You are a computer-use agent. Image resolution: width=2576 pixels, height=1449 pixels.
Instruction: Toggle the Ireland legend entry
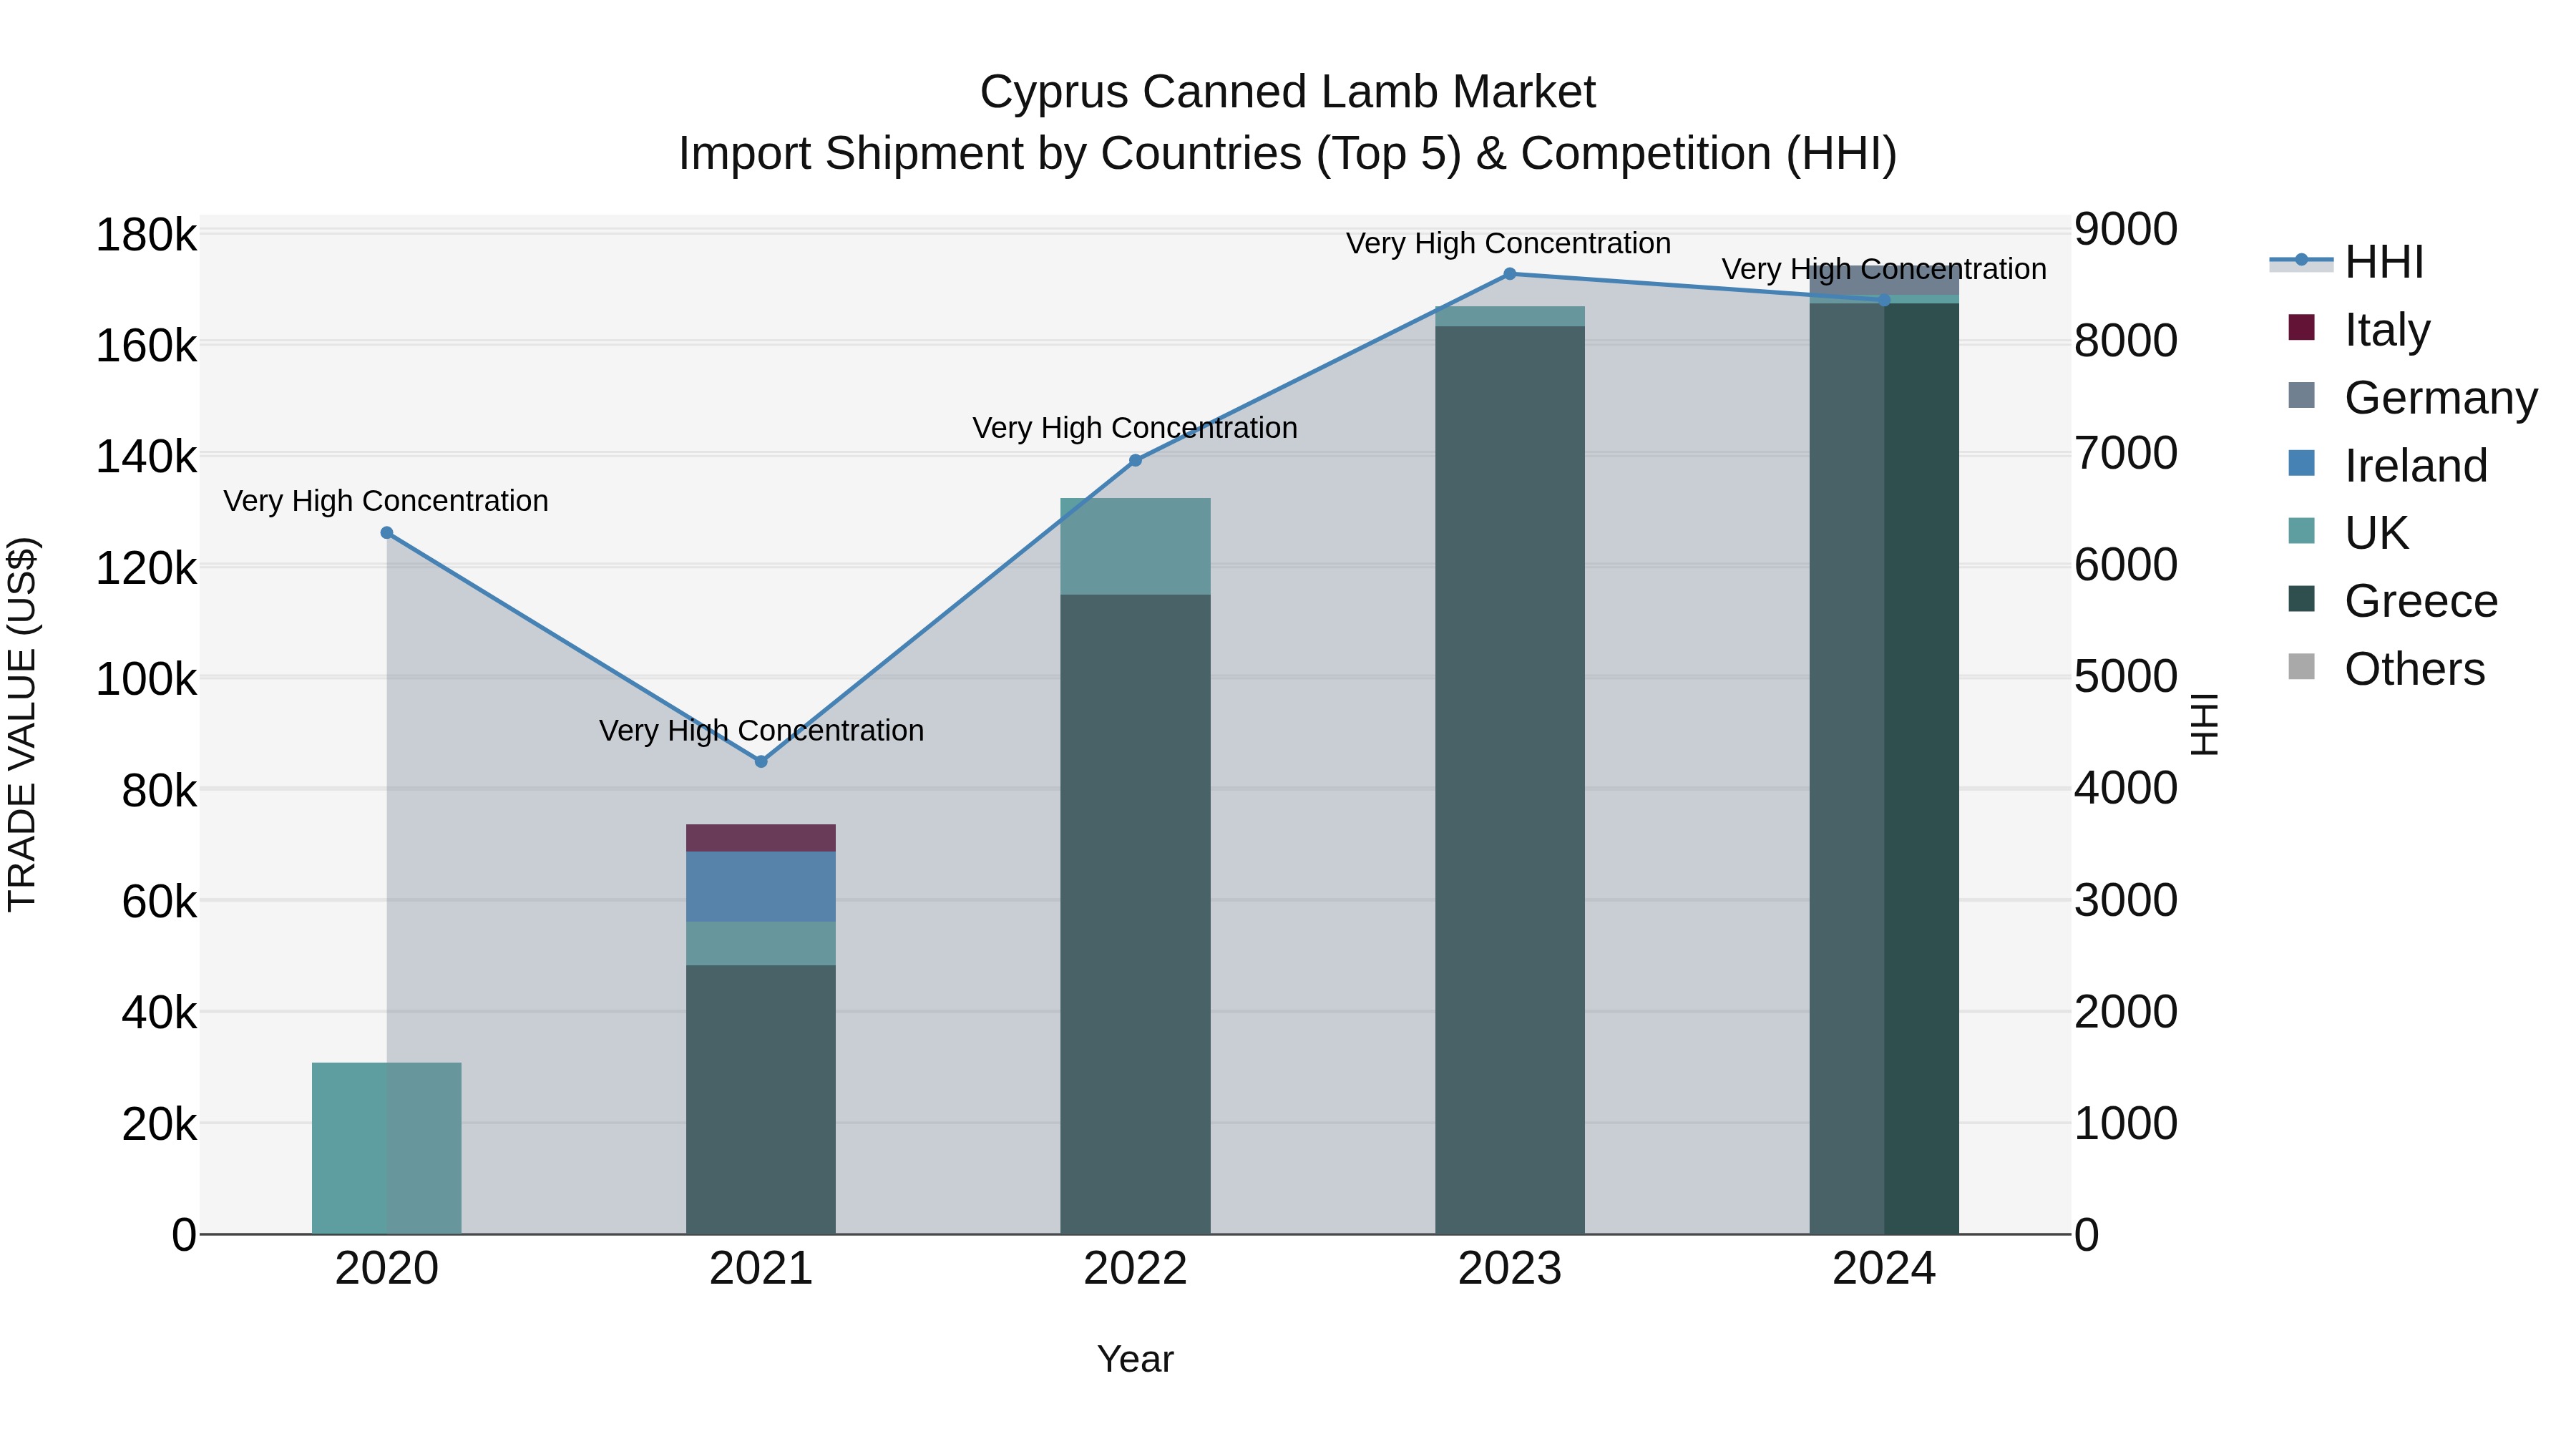2388,465
